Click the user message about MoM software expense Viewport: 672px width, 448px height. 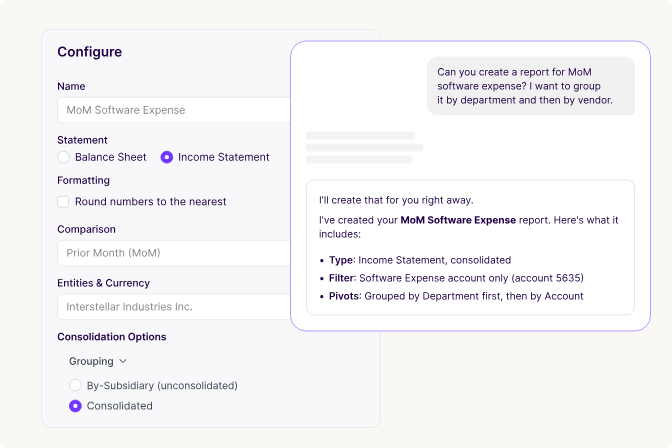tap(531, 86)
